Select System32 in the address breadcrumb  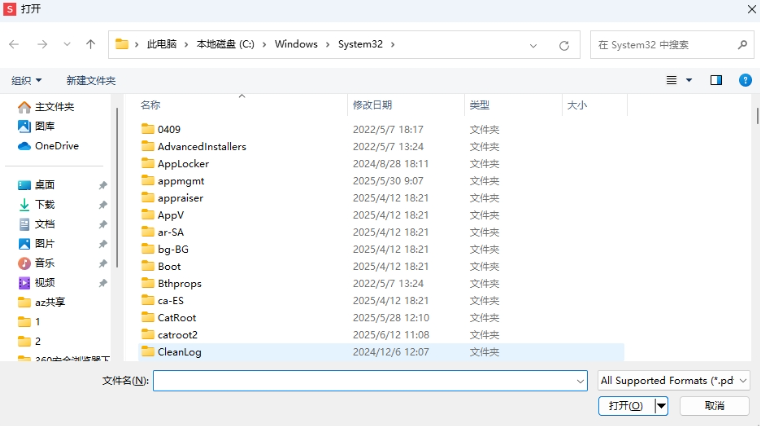[360, 44]
